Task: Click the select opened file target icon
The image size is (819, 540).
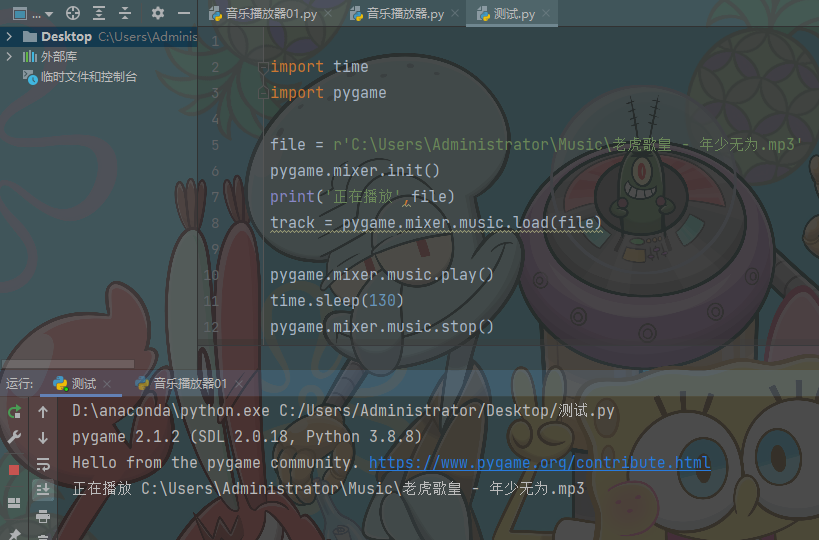Action: [73, 14]
